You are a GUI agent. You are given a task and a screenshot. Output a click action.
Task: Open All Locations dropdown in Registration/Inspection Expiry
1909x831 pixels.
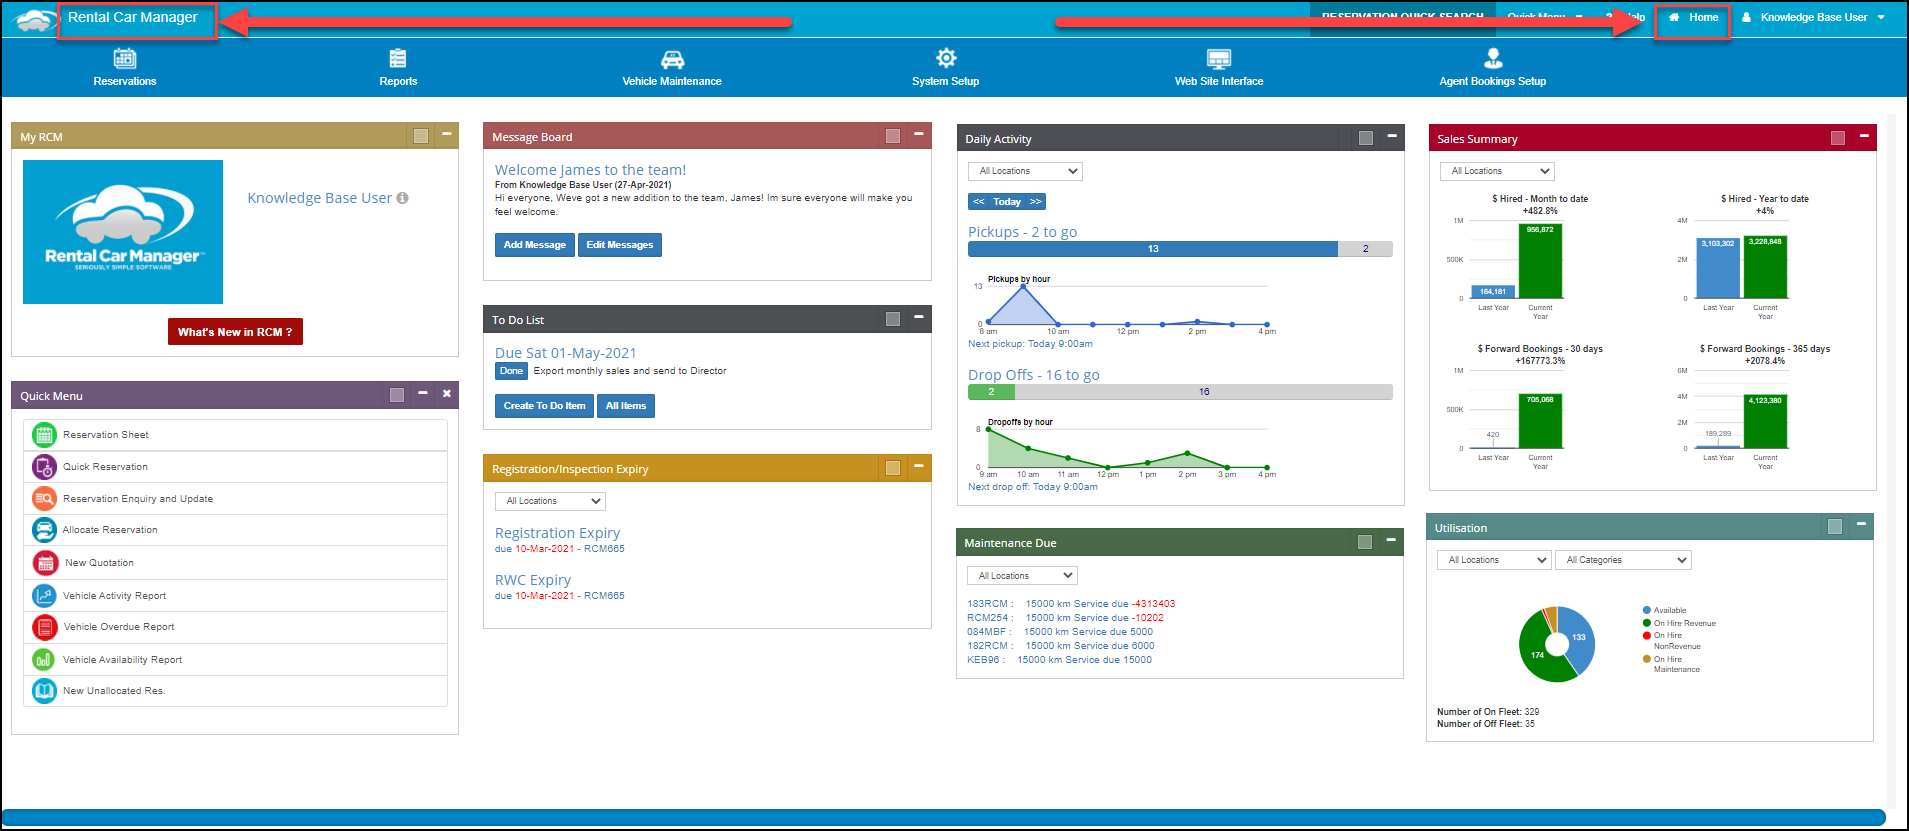[x=550, y=501]
